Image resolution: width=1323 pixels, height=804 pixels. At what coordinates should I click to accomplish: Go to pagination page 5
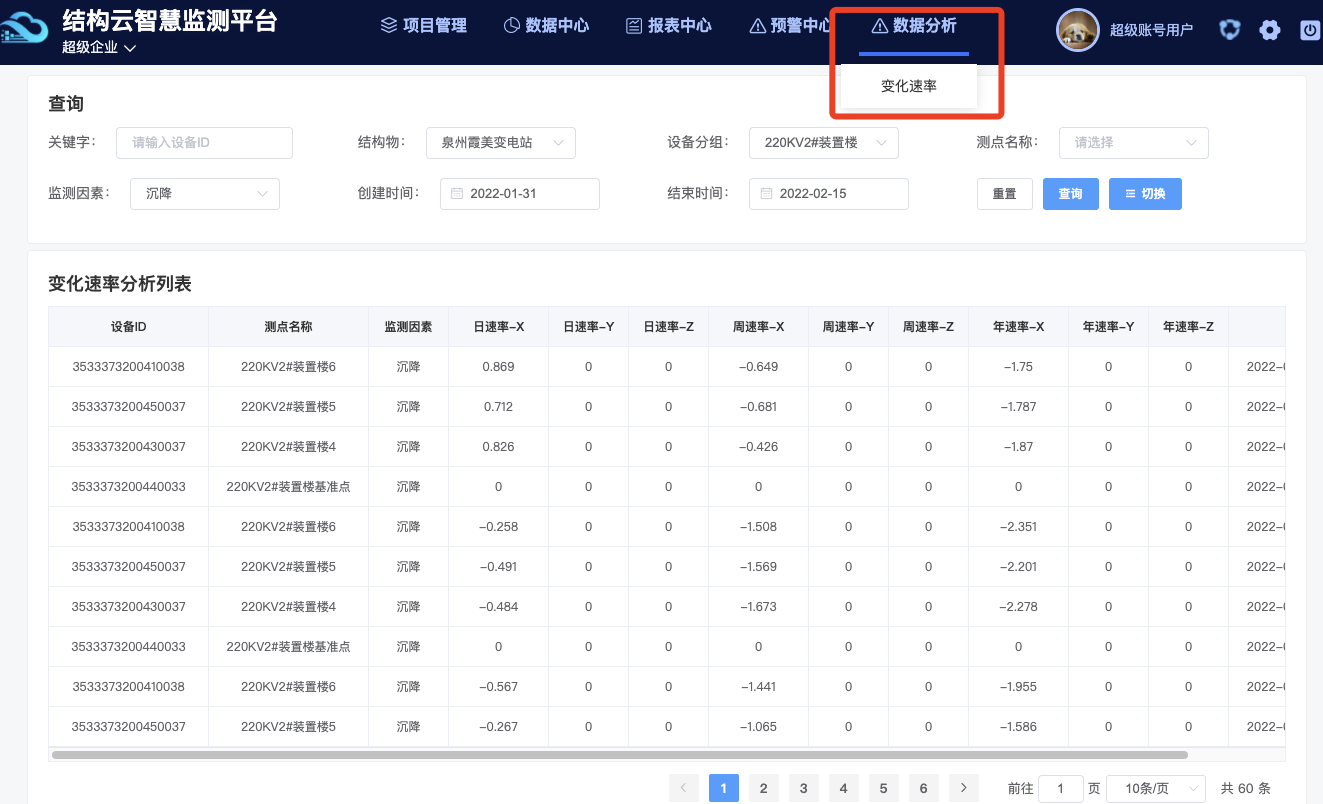pyautogui.click(x=883, y=788)
